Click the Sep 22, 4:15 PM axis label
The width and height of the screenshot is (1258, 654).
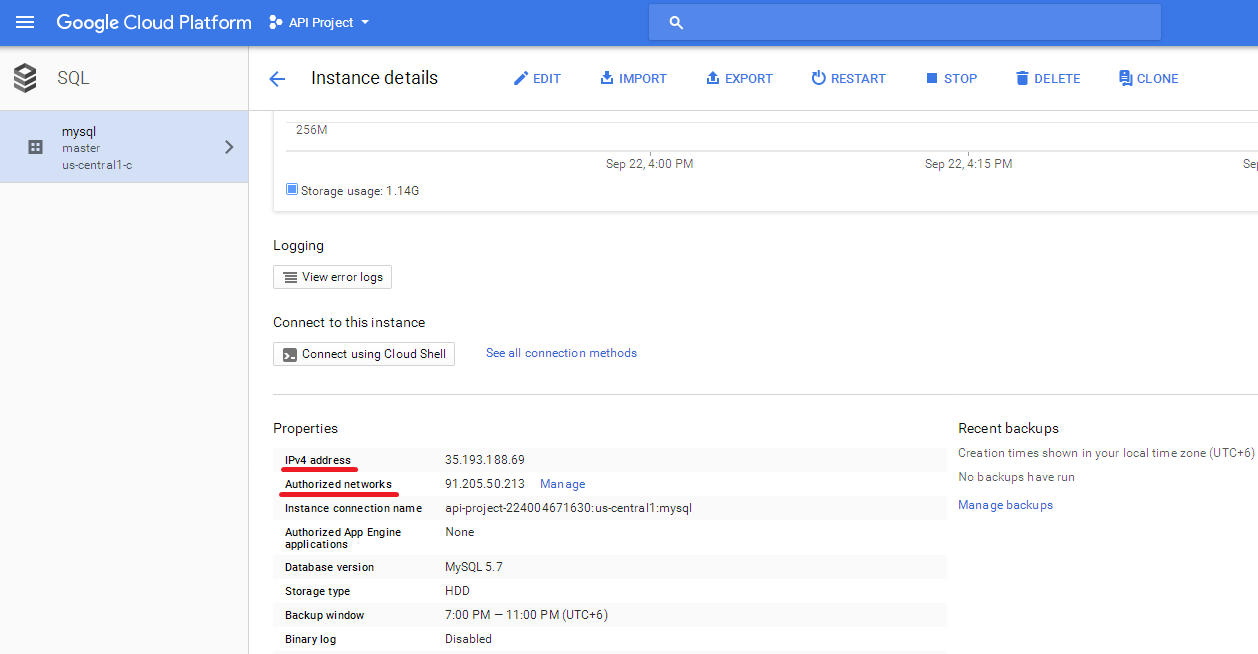click(968, 164)
